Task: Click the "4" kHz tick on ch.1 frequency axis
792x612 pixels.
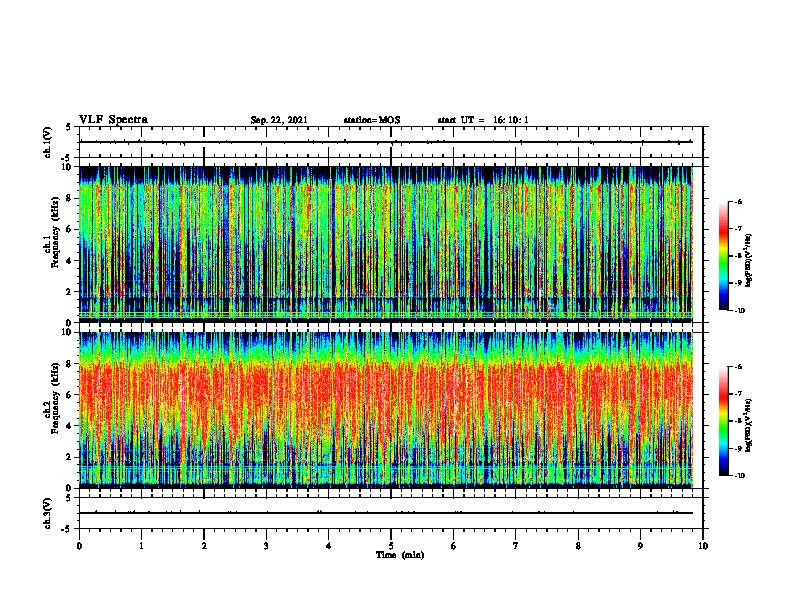Action: (x=70, y=261)
